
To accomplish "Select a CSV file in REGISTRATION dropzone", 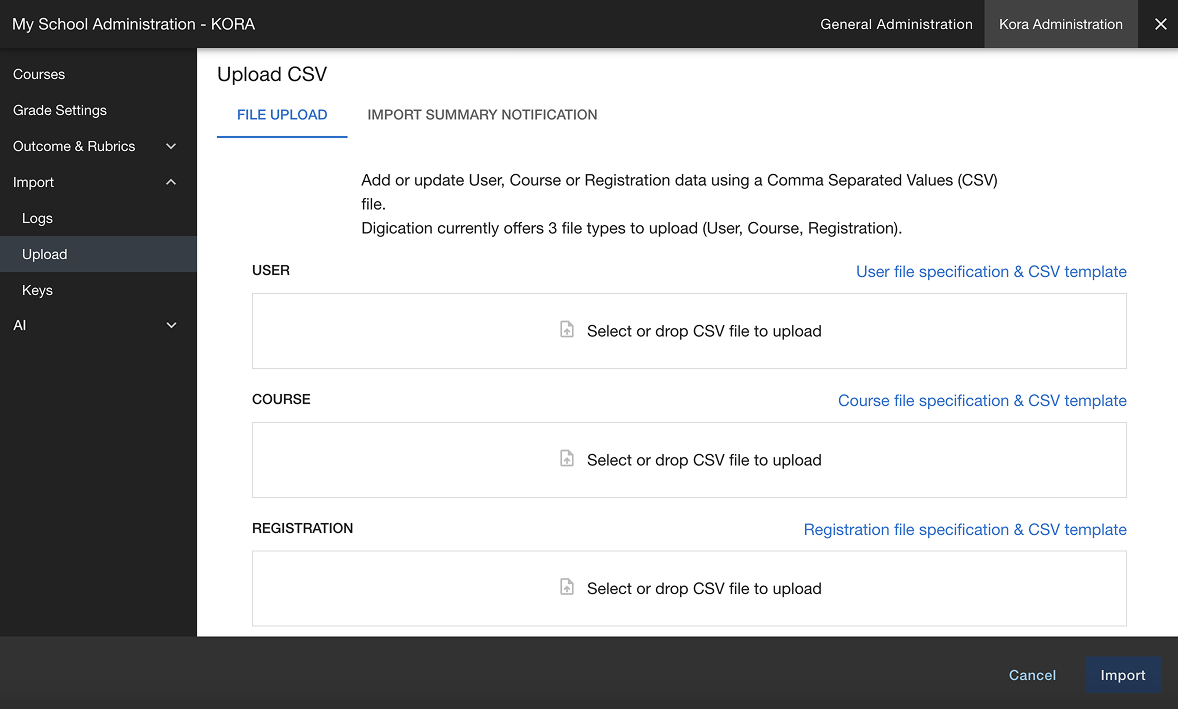I will pos(689,588).
